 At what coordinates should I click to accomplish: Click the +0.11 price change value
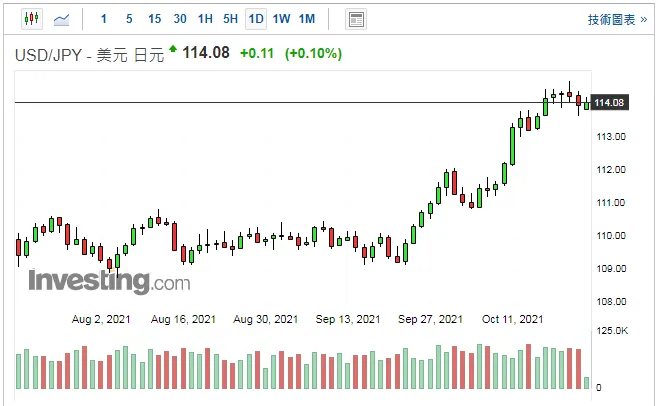pos(257,53)
